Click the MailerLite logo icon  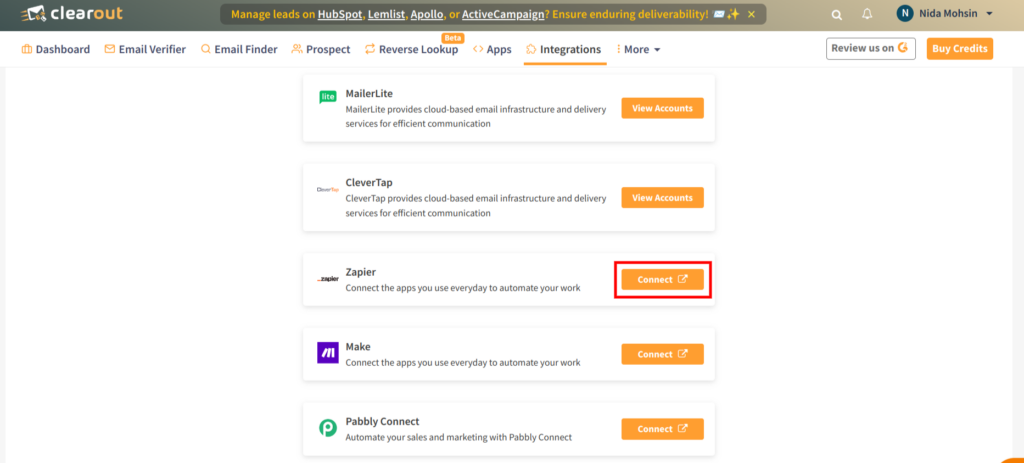pos(327,97)
